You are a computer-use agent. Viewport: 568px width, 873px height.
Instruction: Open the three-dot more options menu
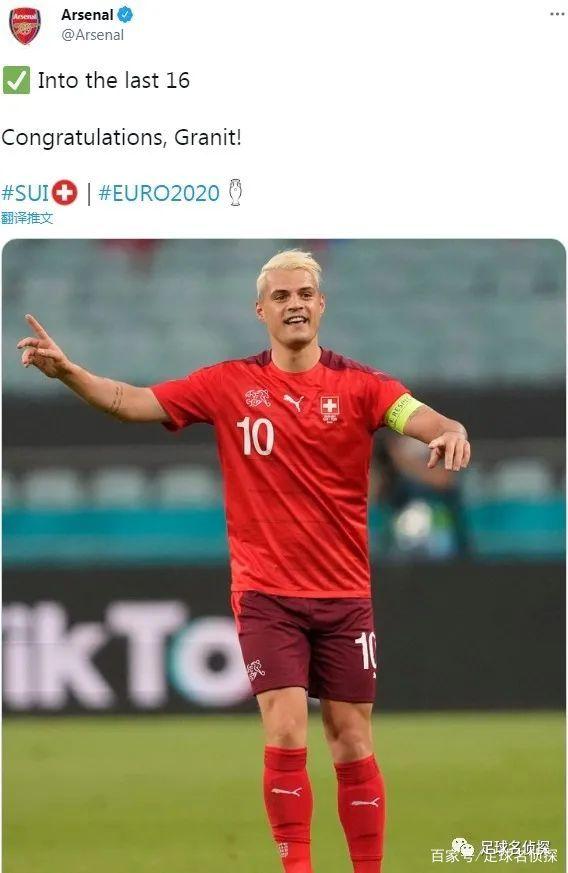click(x=557, y=14)
